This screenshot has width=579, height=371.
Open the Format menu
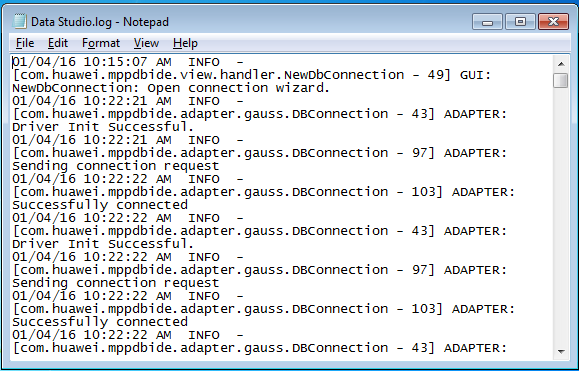click(101, 43)
